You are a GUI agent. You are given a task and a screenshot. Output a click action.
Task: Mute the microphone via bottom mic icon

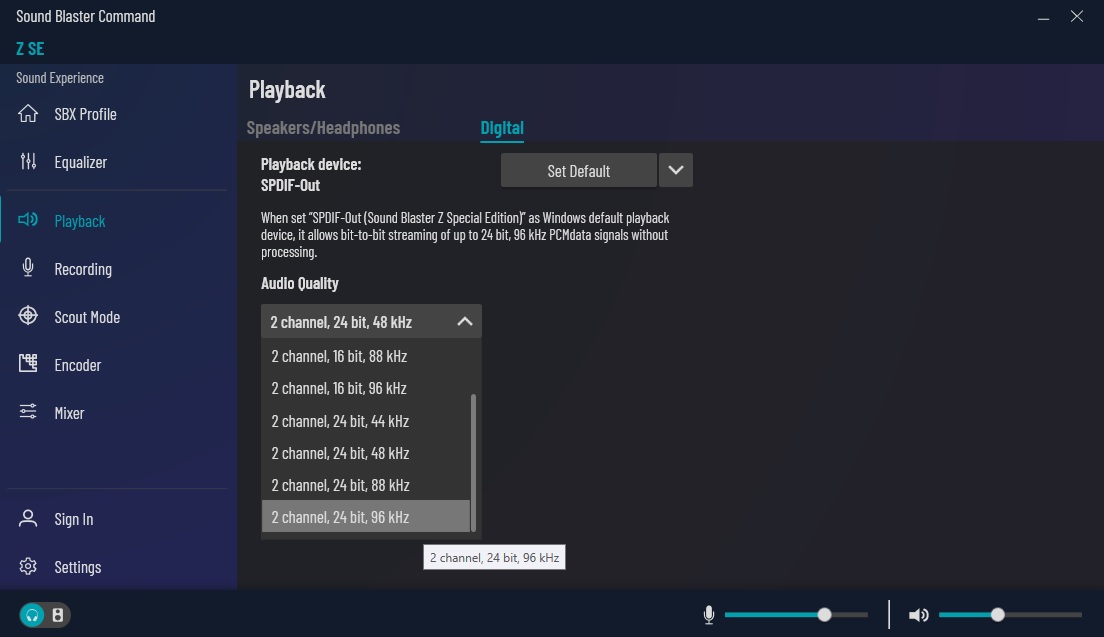[709, 614]
